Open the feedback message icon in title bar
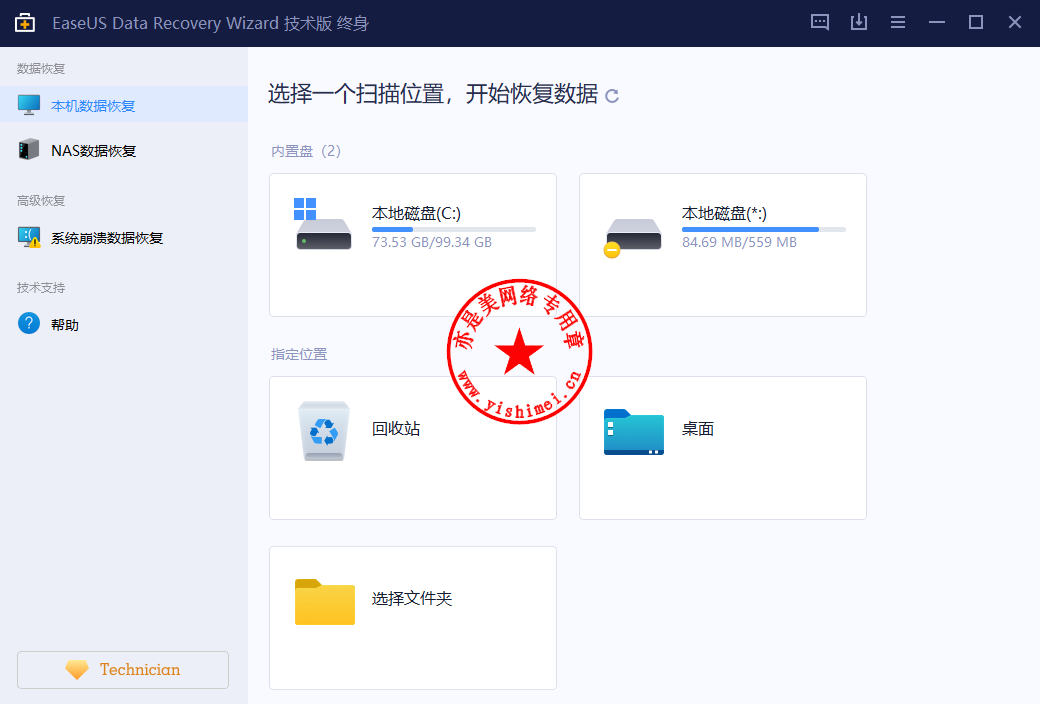Screen dimensions: 1040x704 pos(820,23)
